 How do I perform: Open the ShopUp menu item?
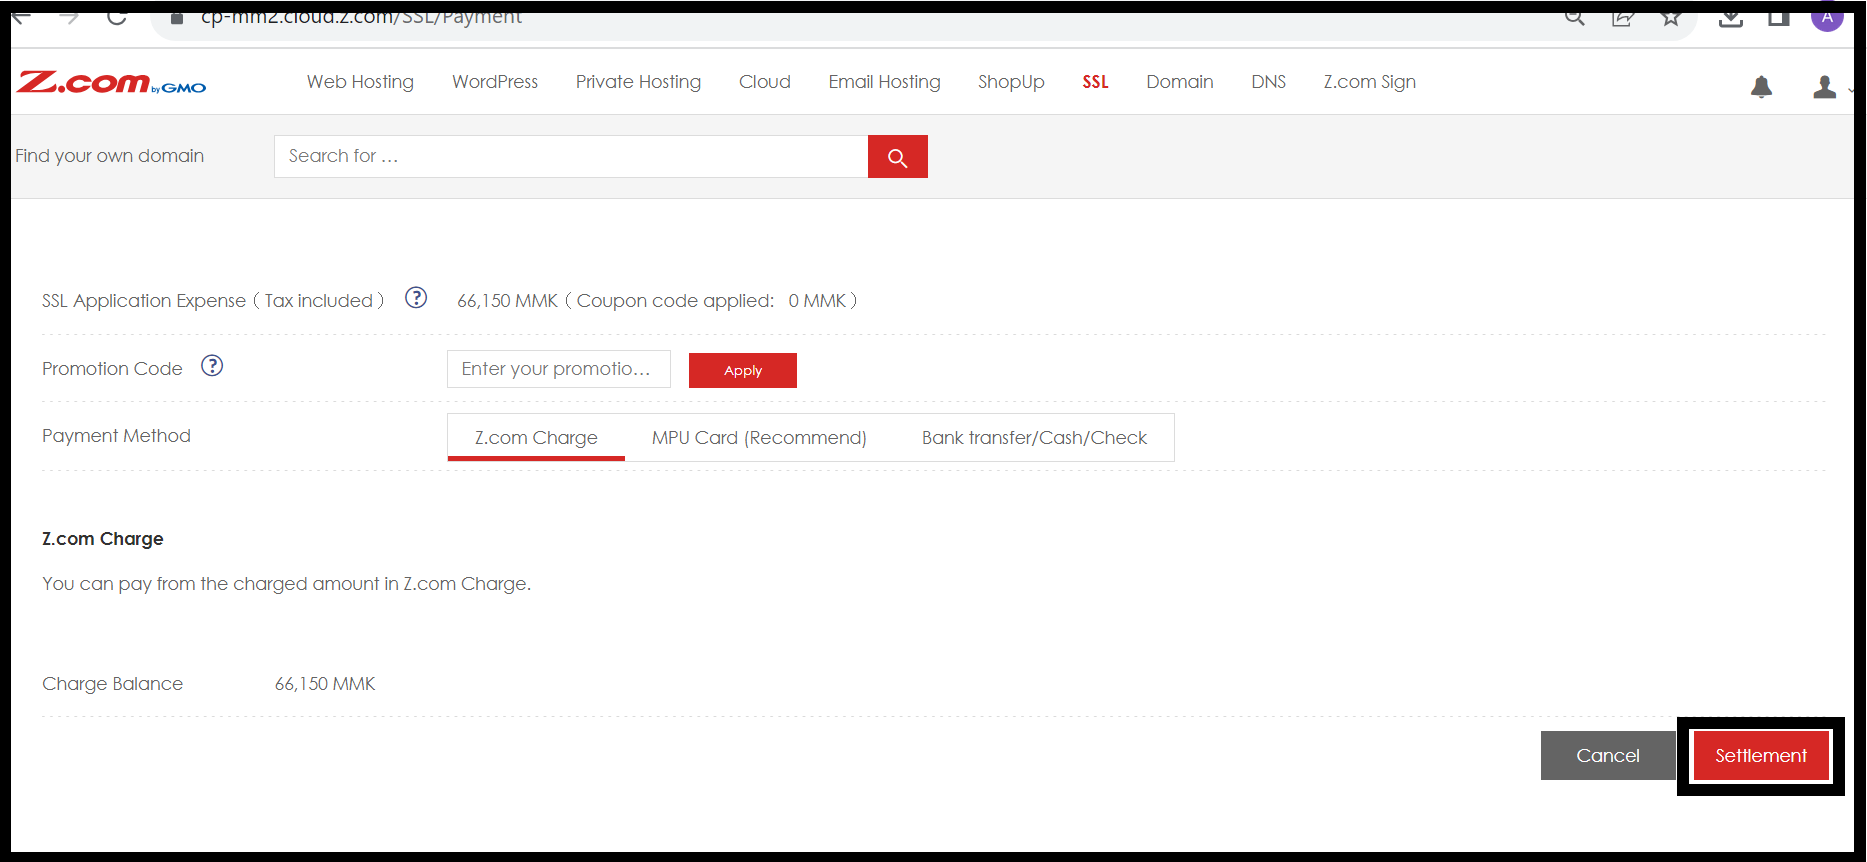pos(1011,82)
